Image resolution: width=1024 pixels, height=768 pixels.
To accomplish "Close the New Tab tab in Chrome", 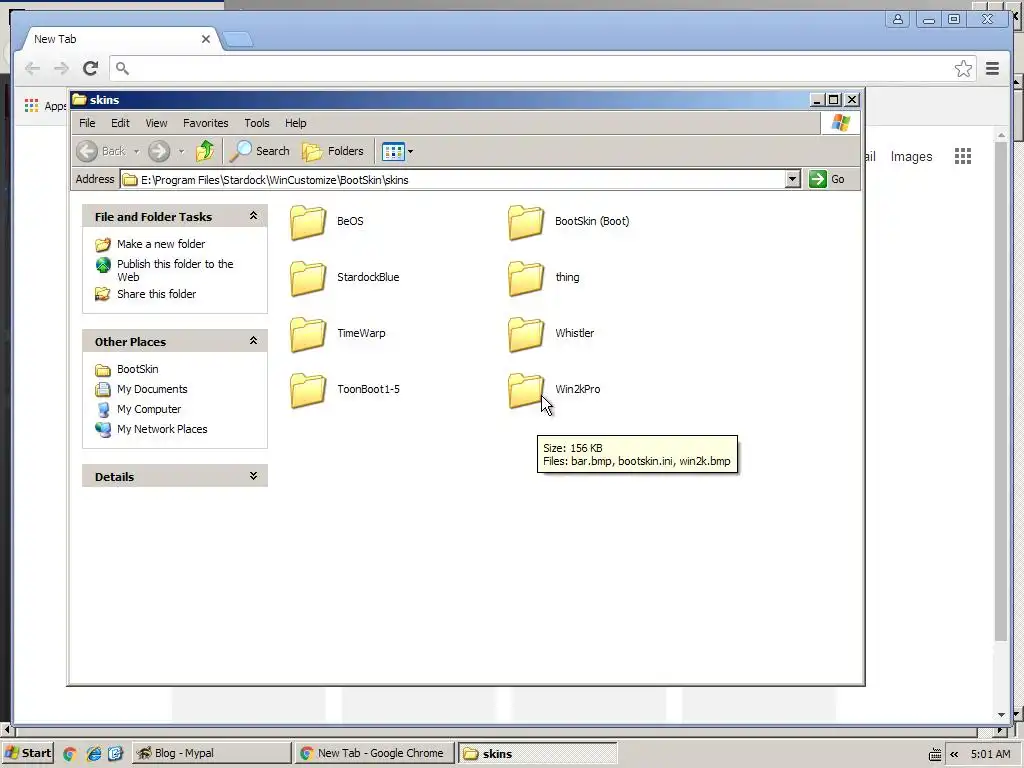I will coord(206,39).
